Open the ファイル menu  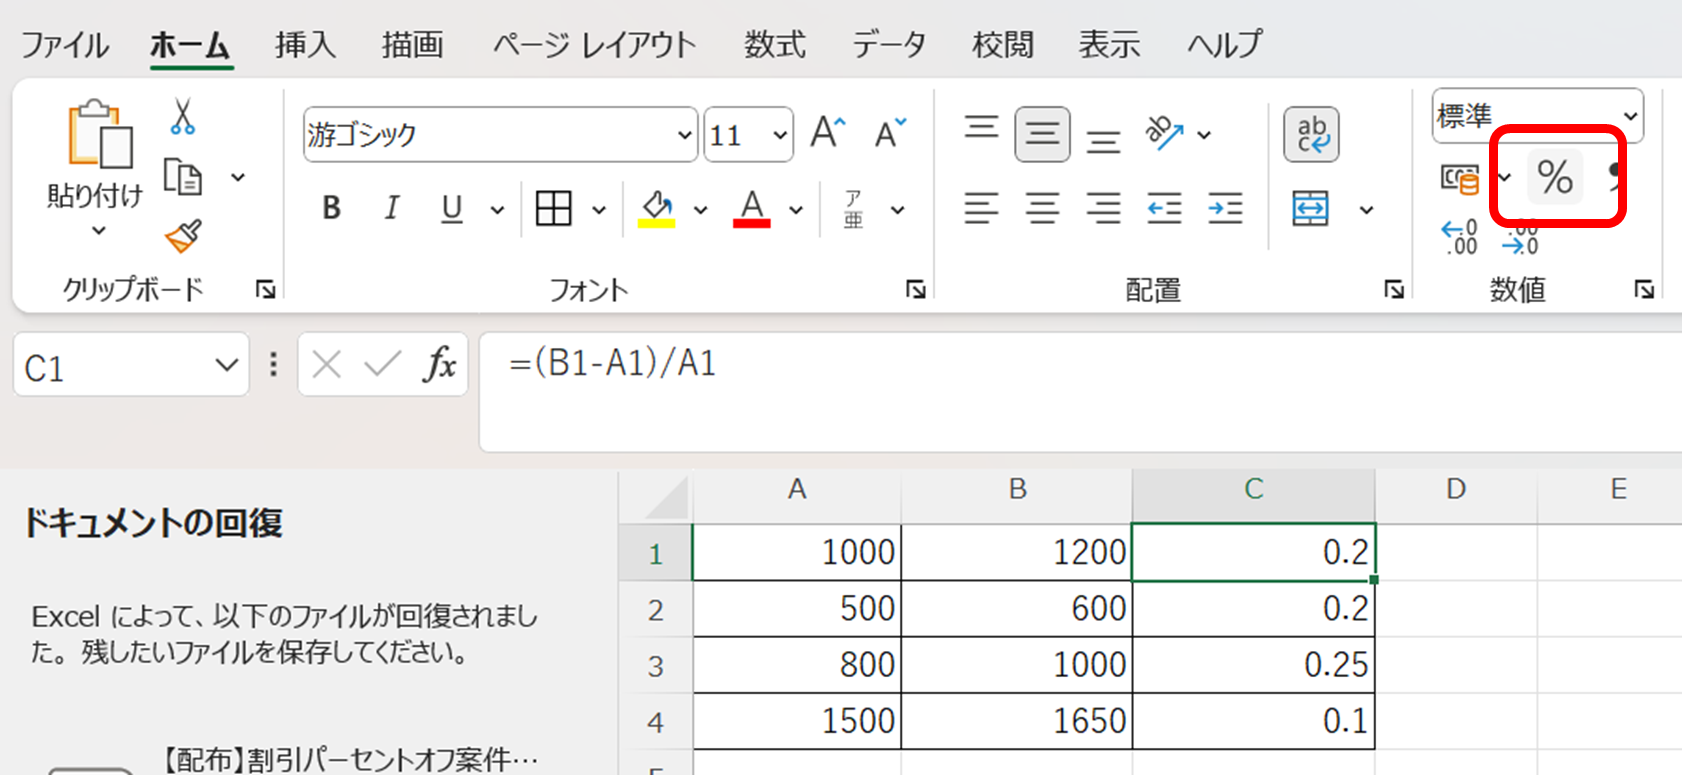65,45
